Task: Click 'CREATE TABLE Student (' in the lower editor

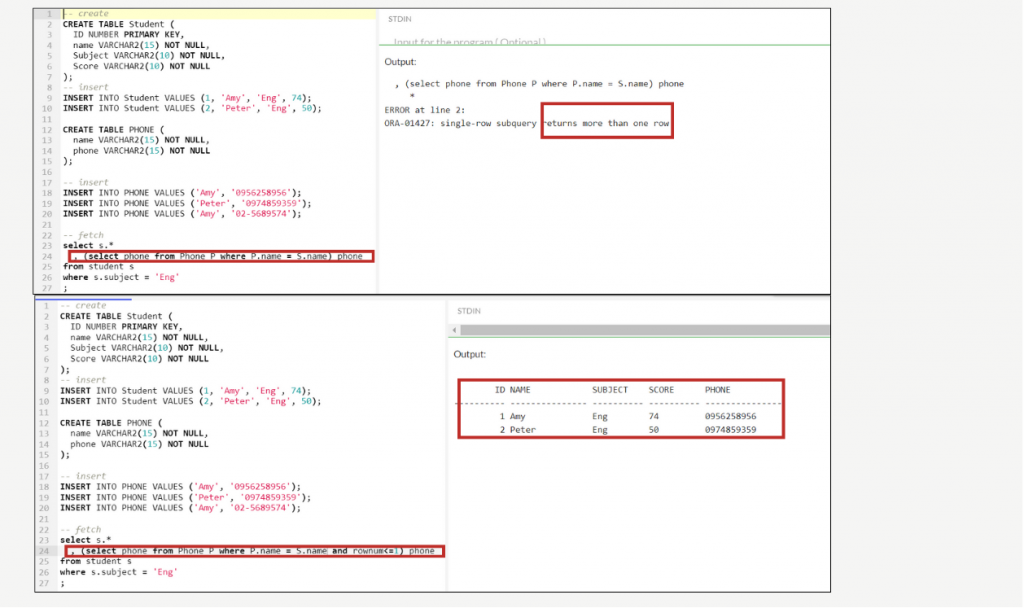Action: pos(116,316)
